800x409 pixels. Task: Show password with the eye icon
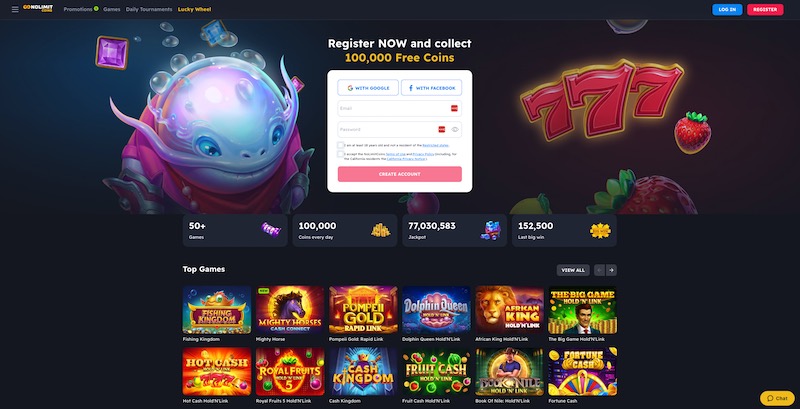click(455, 130)
